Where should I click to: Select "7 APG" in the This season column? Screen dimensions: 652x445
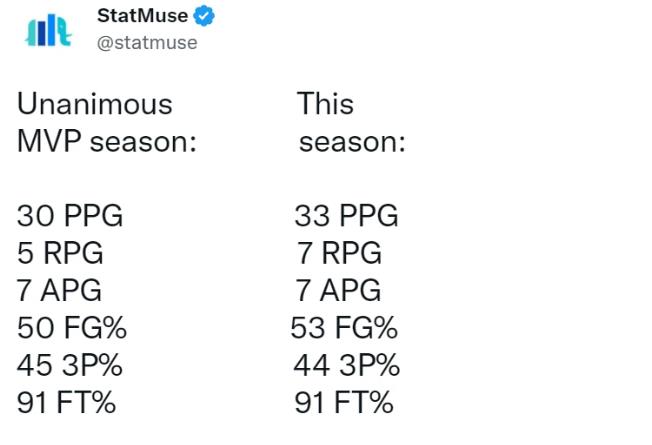point(339,290)
